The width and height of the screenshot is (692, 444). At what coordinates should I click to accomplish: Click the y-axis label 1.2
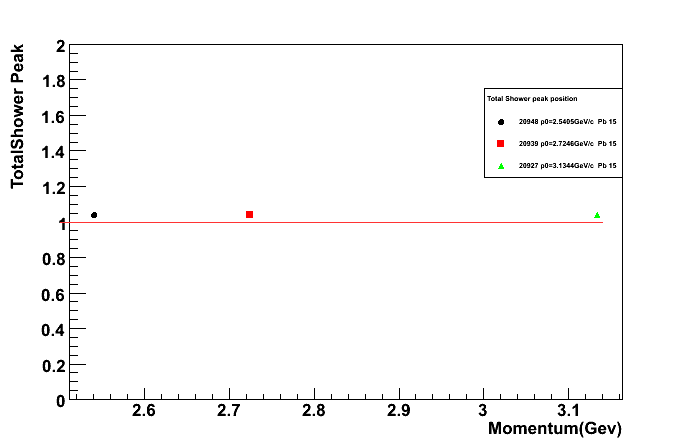click(54, 188)
